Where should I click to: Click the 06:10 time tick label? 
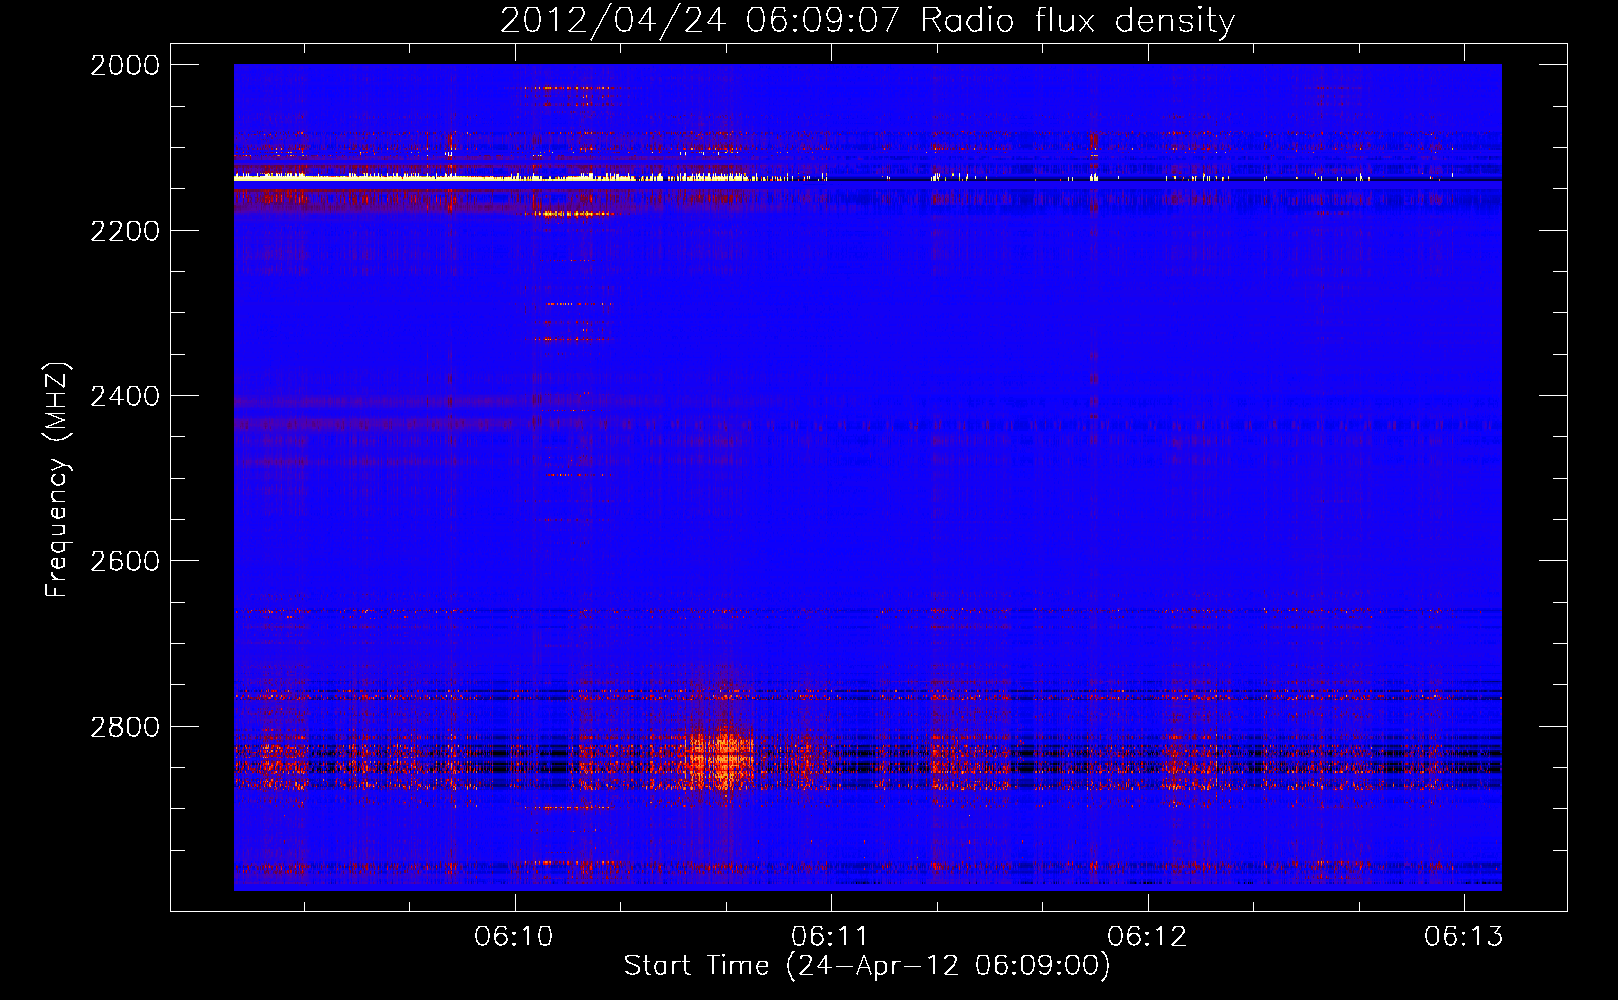(514, 936)
